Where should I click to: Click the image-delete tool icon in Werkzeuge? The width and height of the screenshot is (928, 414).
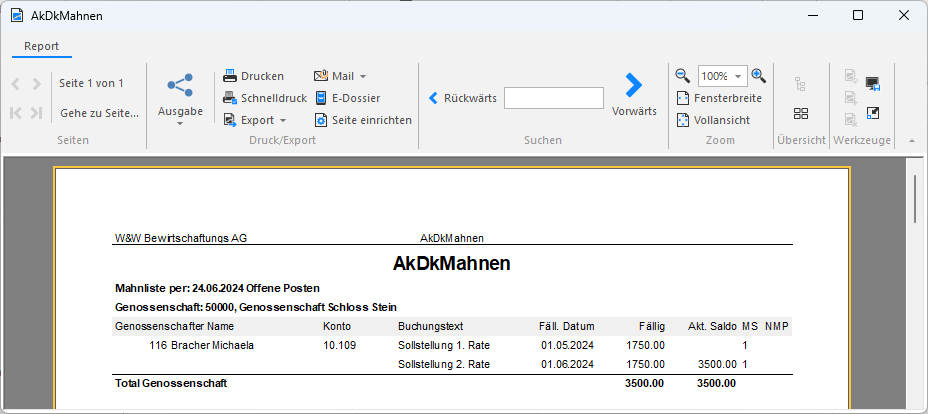[x=850, y=120]
